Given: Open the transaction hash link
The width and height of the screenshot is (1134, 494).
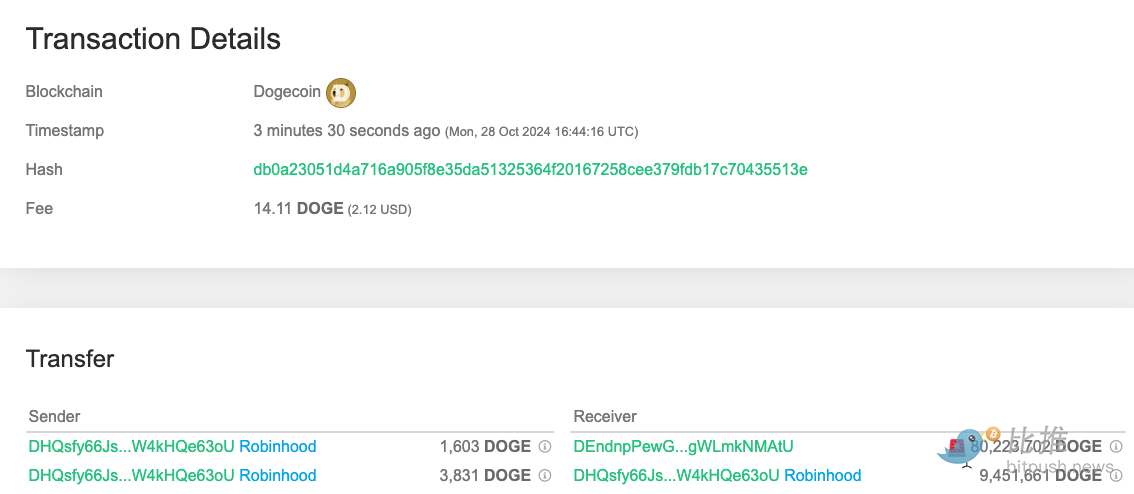Looking at the screenshot, I should point(530,170).
